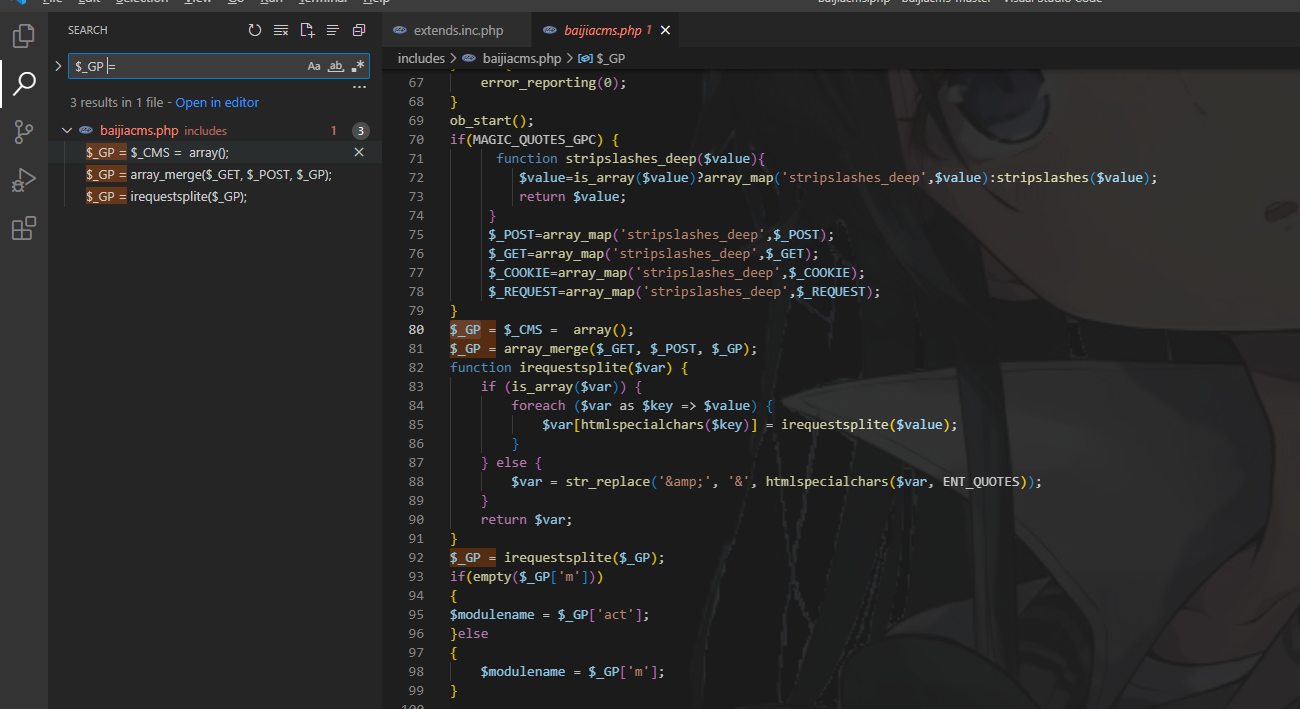Open the Extensions view
The height and width of the screenshot is (709, 1300).
pyautogui.click(x=23, y=229)
